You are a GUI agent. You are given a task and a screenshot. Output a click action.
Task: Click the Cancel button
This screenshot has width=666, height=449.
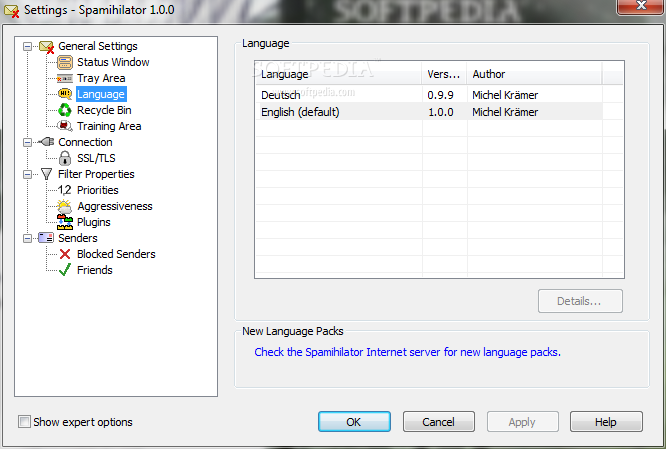point(439,422)
